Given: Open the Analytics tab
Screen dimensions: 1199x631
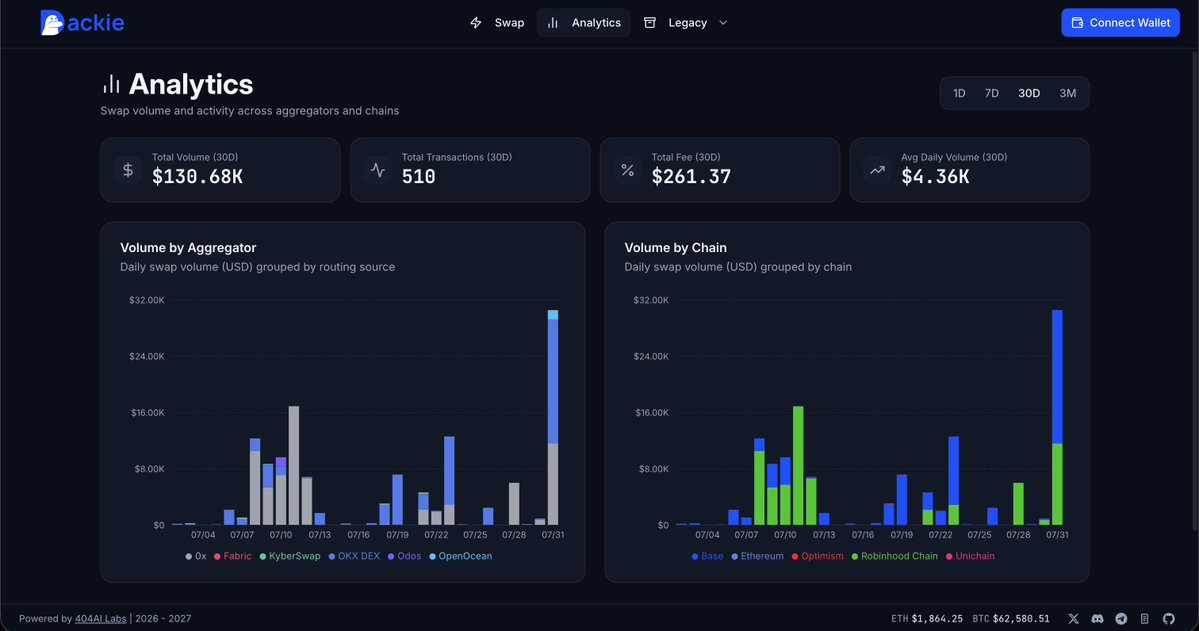Looking at the screenshot, I should point(583,23).
